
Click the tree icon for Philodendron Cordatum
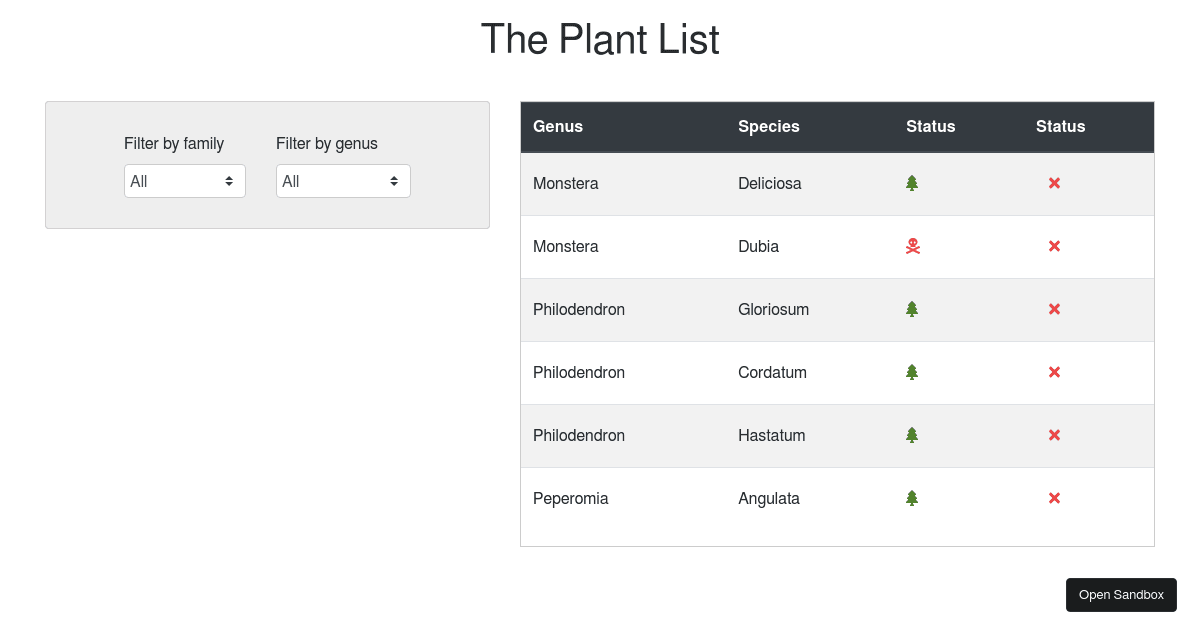pyautogui.click(x=911, y=372)
